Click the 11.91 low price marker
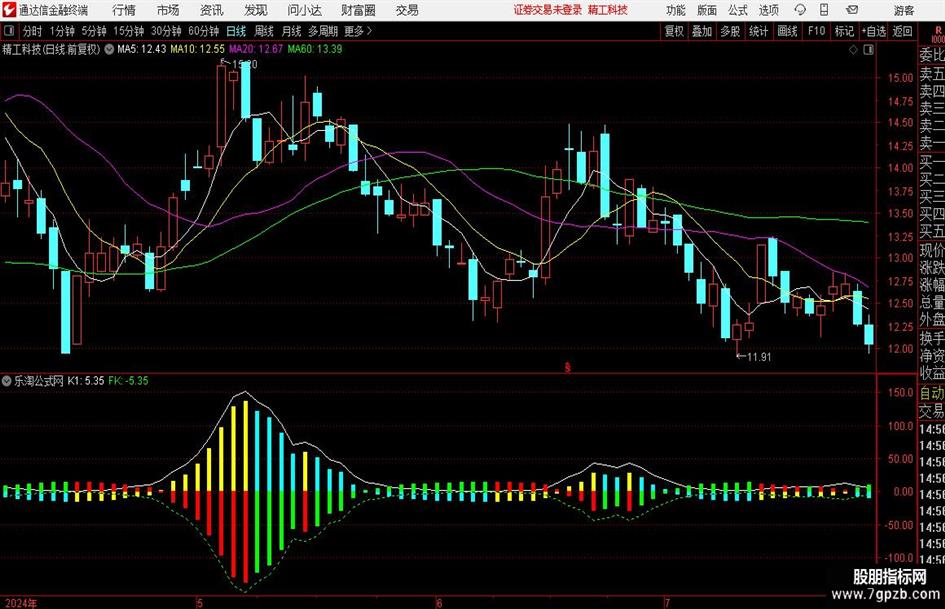Screen dimensions: 945x609 pos(754,357)
